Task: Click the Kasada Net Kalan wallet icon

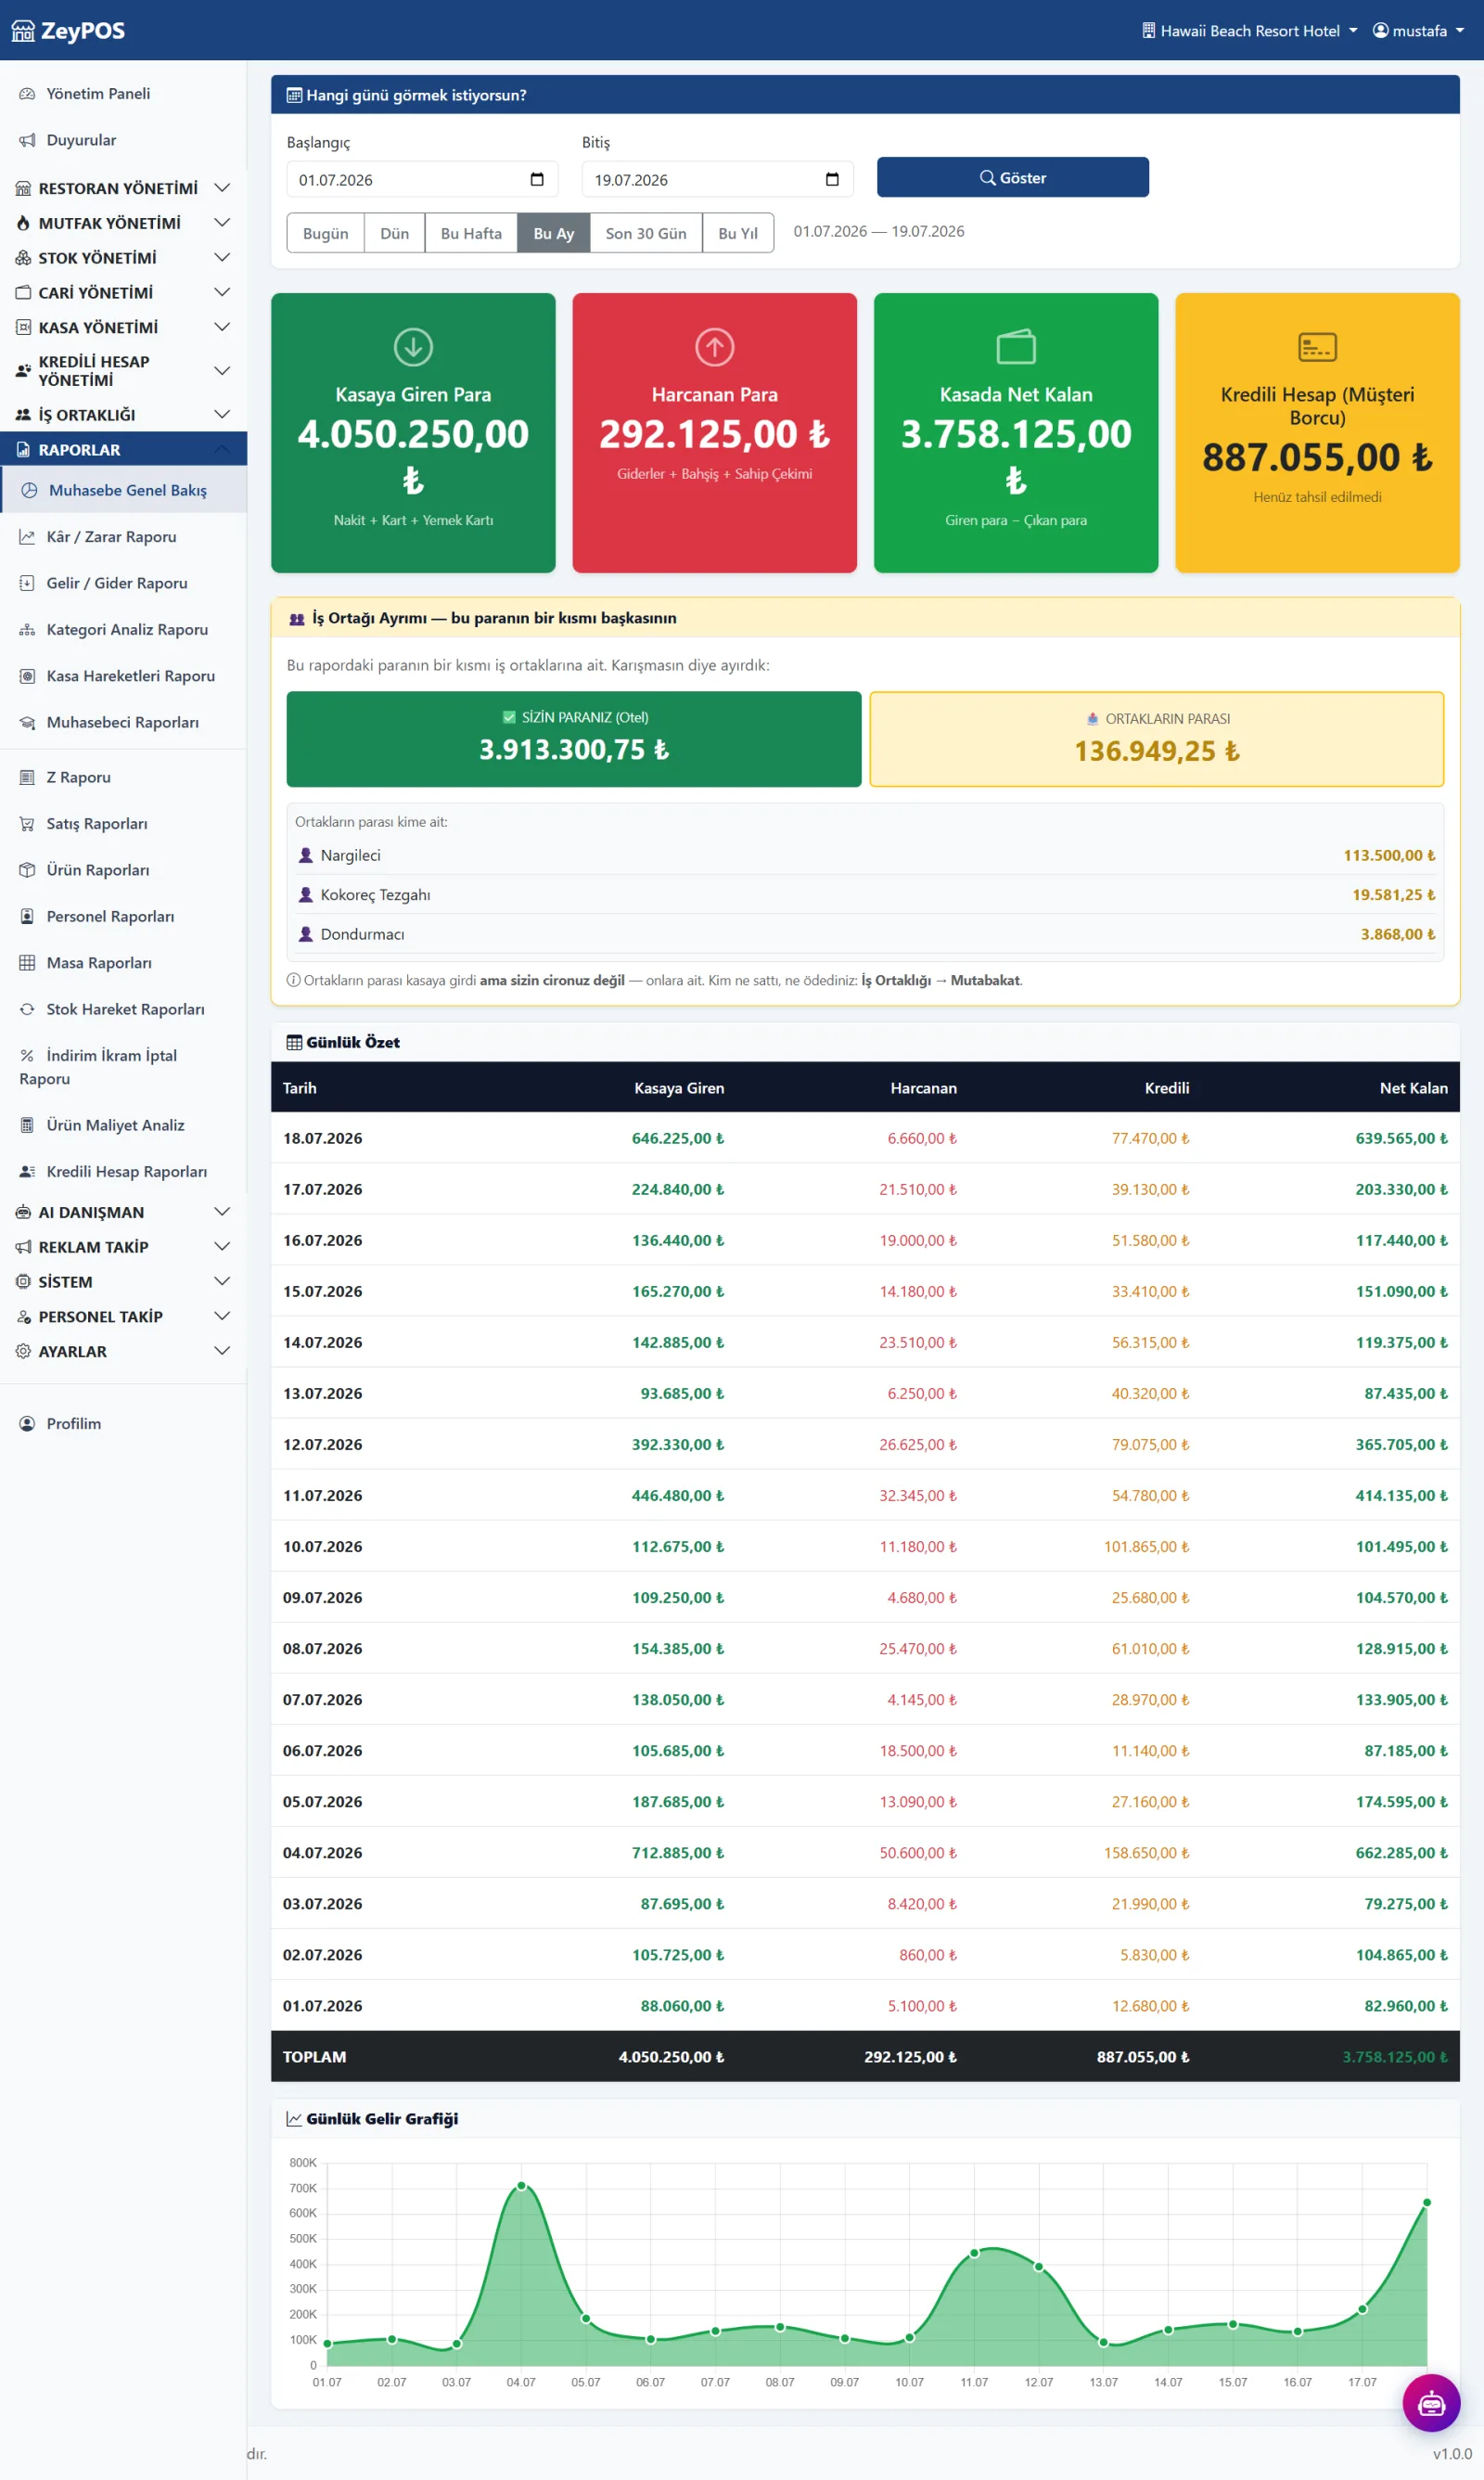Action: click(1016, 347)
